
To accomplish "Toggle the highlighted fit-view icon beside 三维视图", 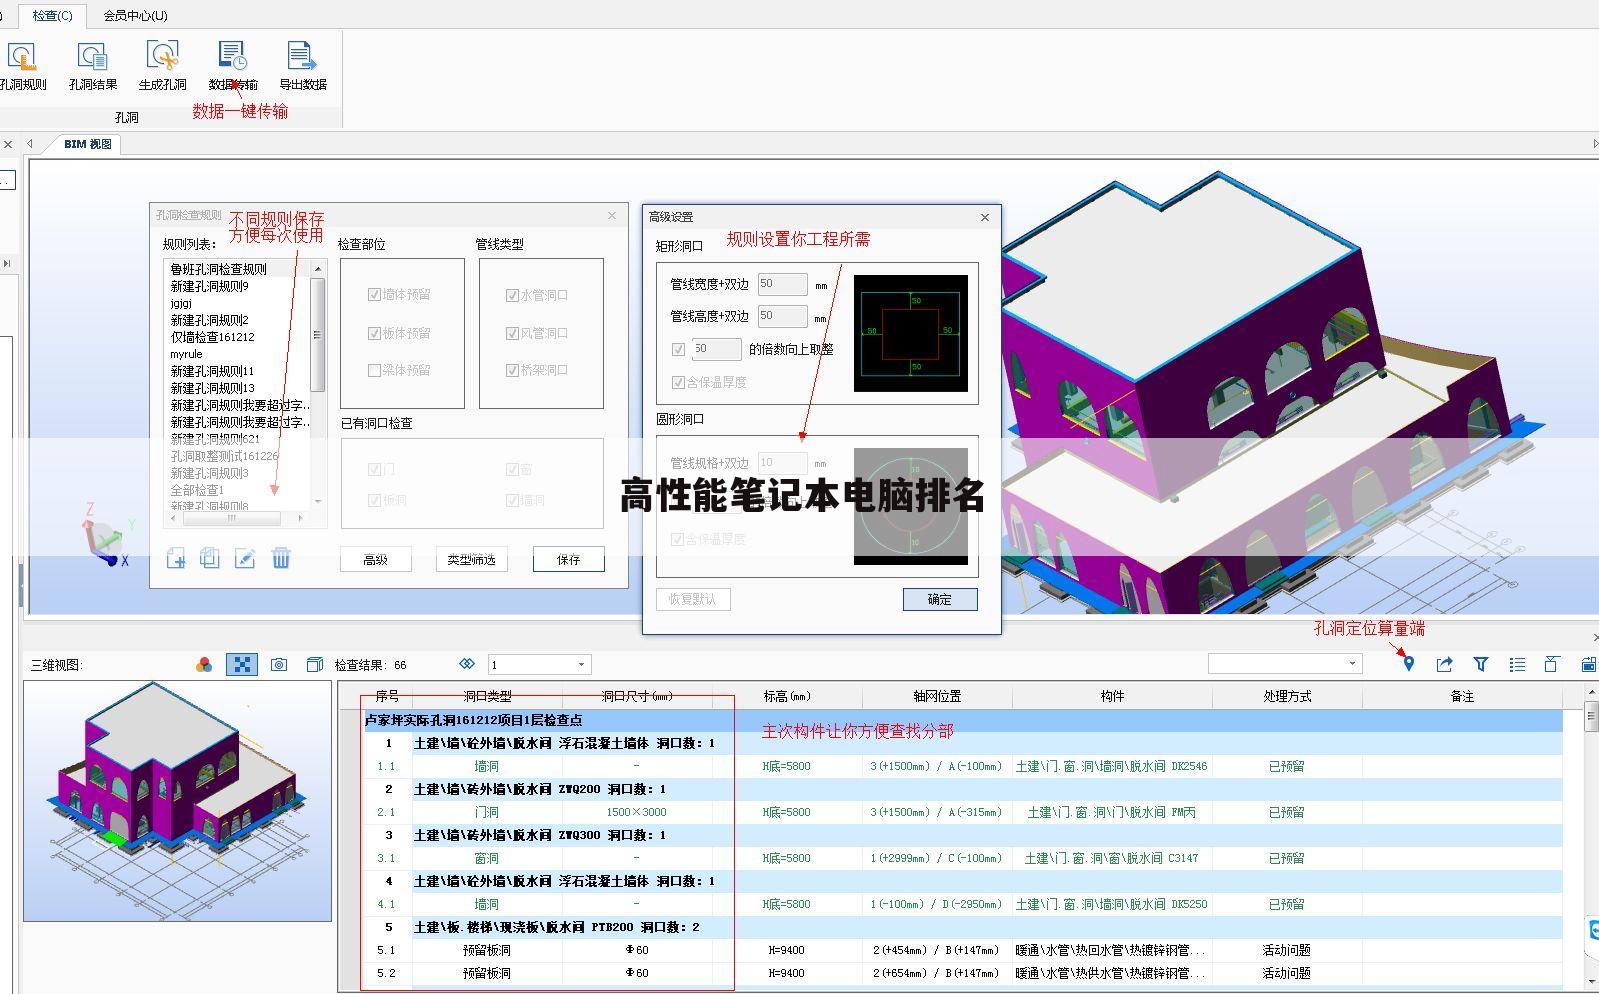I will 242,665.
